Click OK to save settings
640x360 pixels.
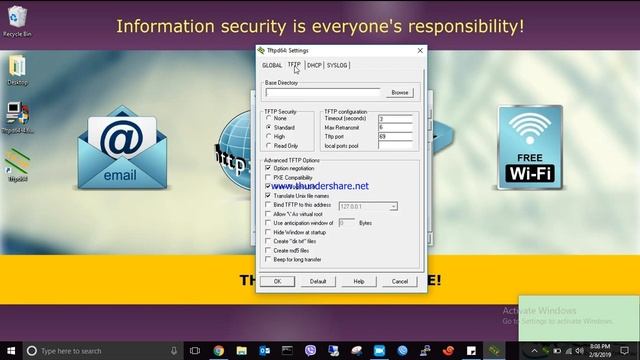coord(278,281)
